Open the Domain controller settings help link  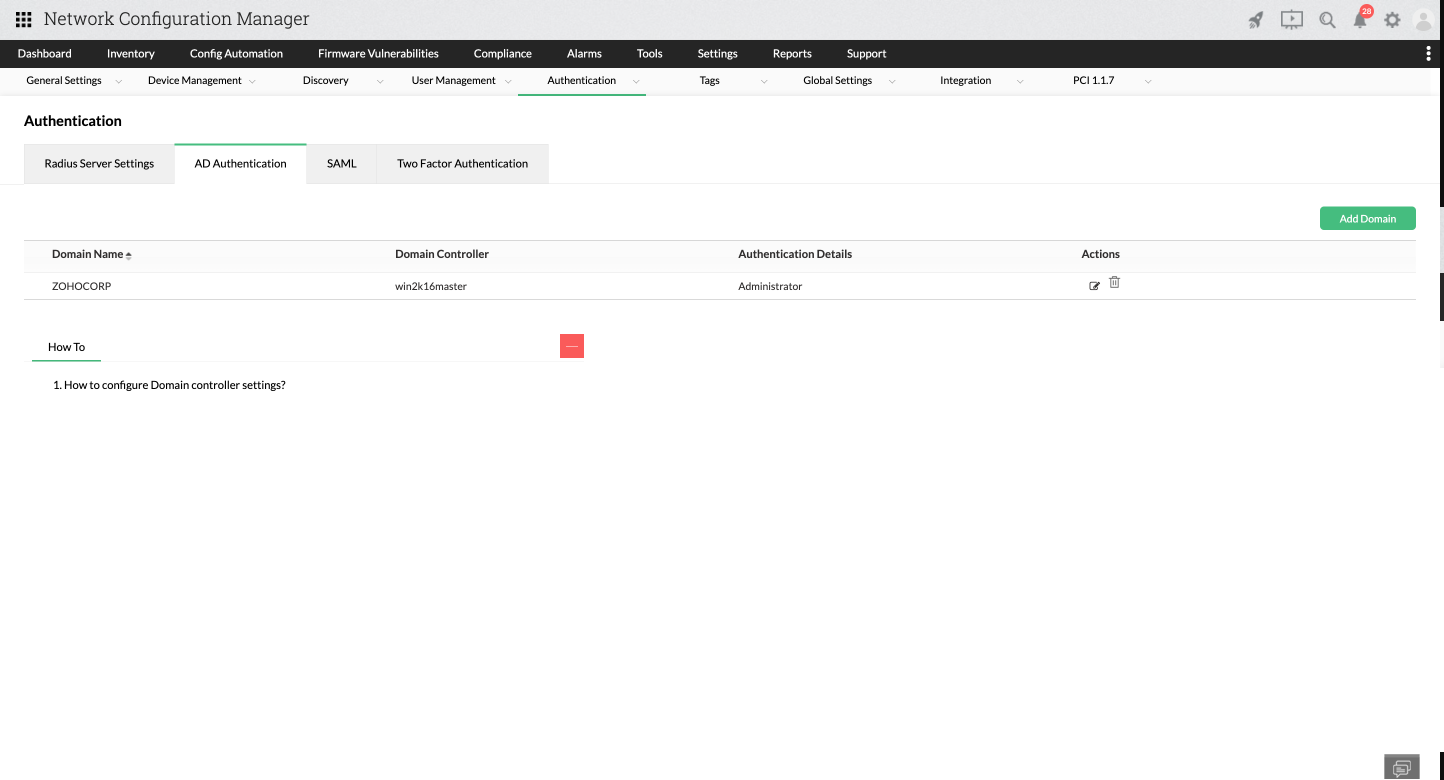(174, 384)
